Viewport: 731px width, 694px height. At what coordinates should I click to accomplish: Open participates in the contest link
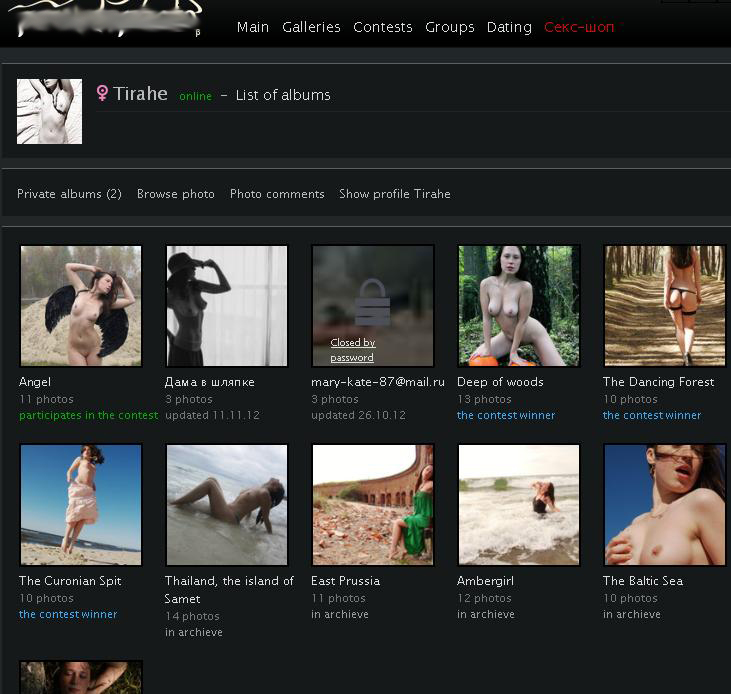pos(89,415)
